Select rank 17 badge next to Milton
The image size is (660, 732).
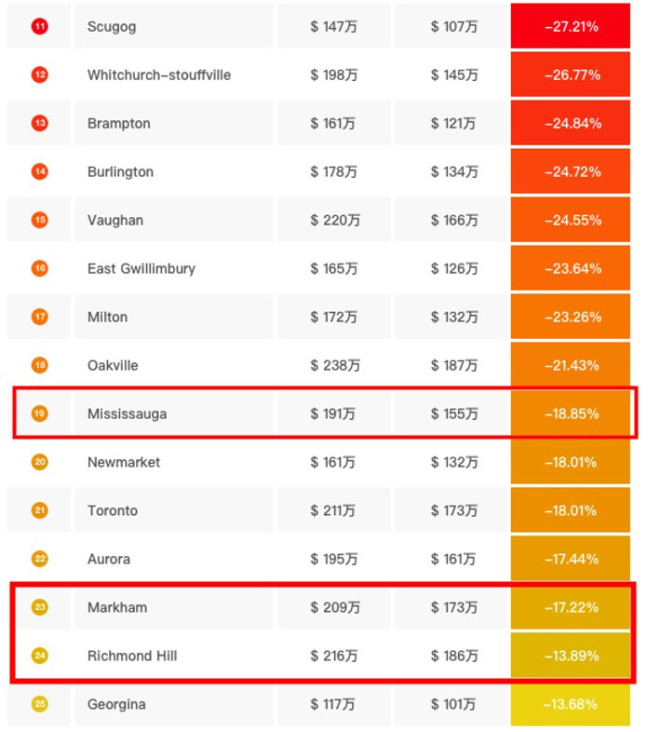coord(40,317)
